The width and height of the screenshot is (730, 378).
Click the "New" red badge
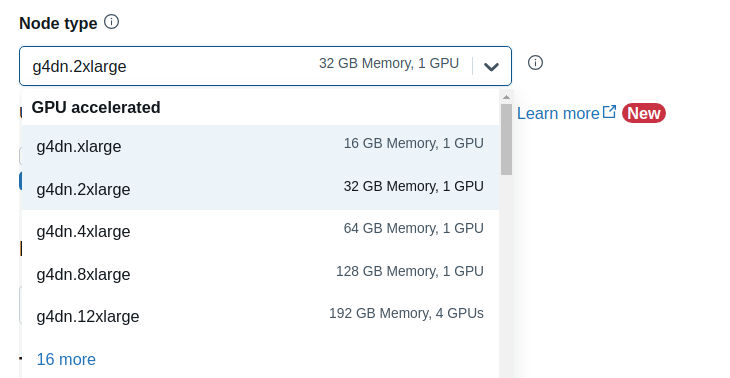point(644,113)
